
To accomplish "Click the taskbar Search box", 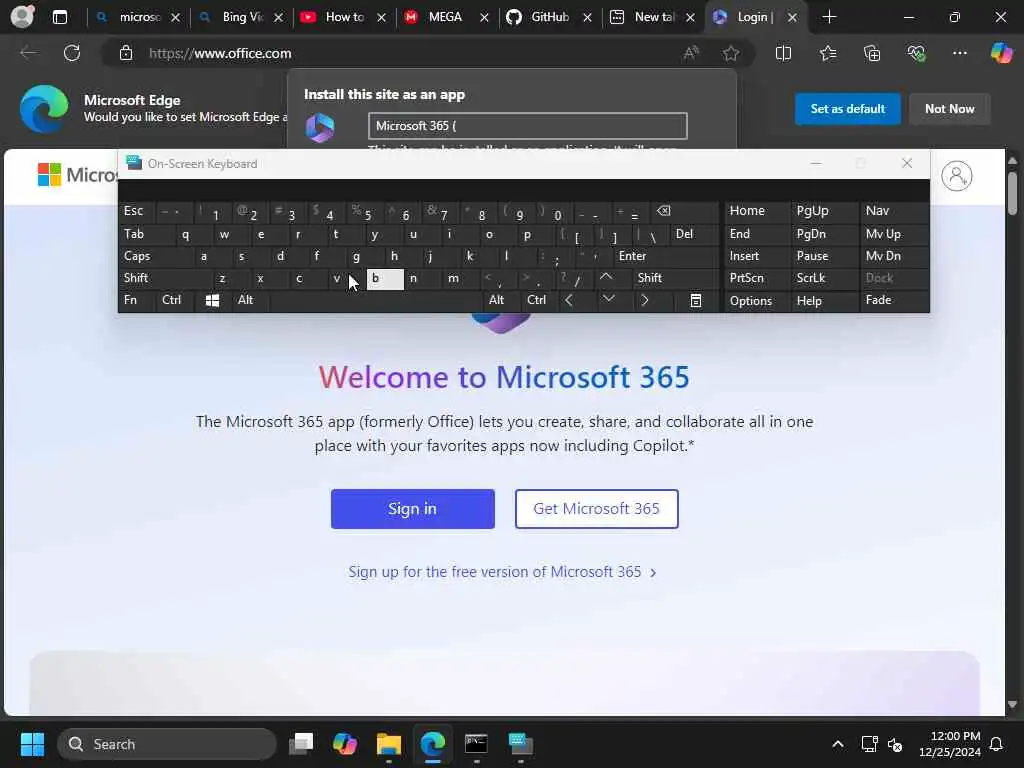I will point(167,744).
